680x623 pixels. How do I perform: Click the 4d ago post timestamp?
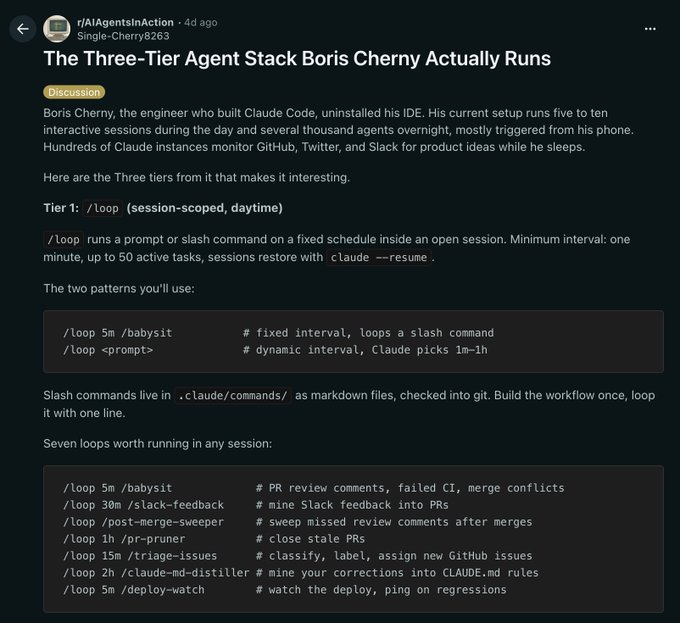[x=201, y=23]
